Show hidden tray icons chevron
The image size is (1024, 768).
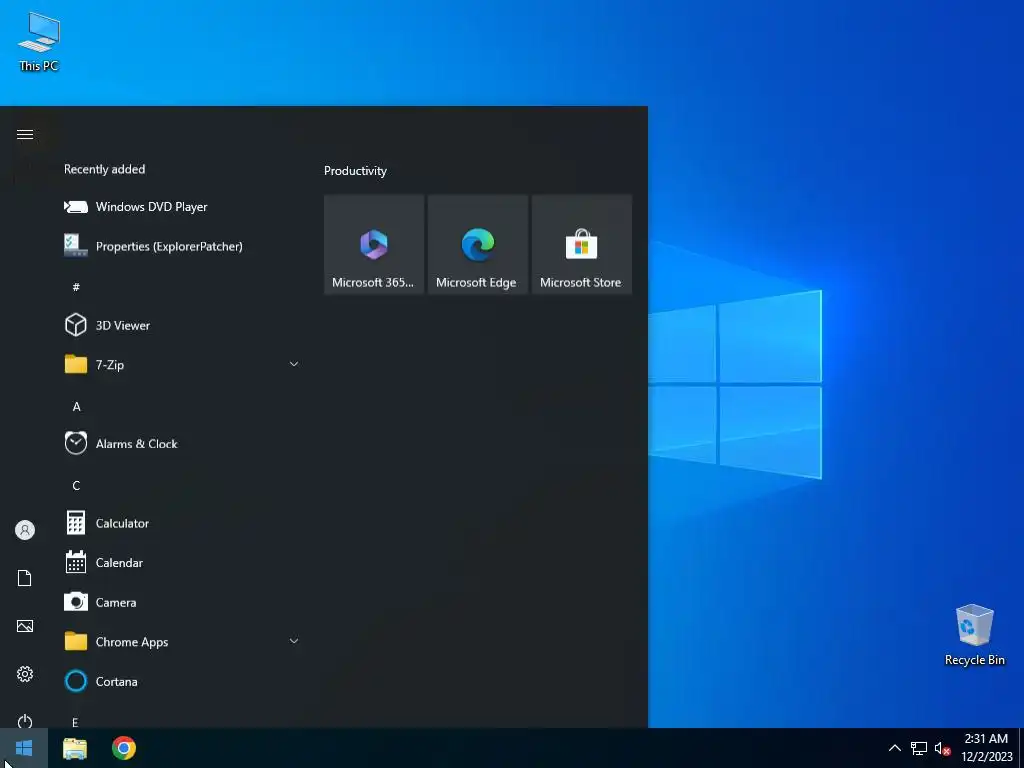pos(895,748)
